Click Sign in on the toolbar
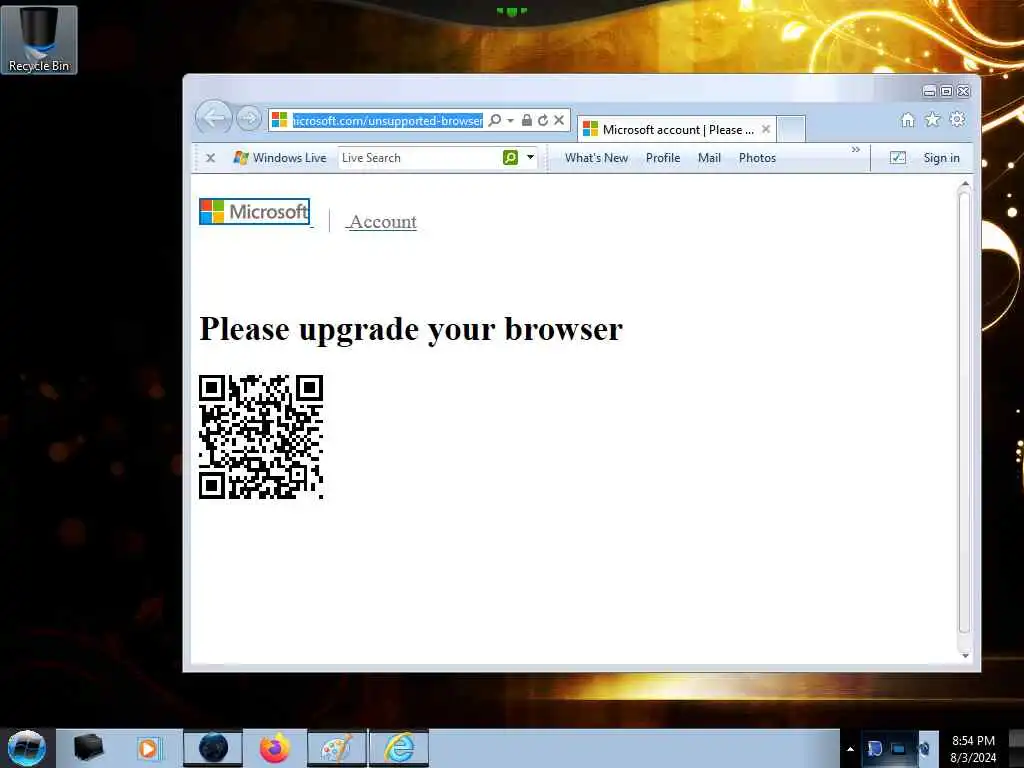Viewport: 1024px width, 768px height. point(941,157)
